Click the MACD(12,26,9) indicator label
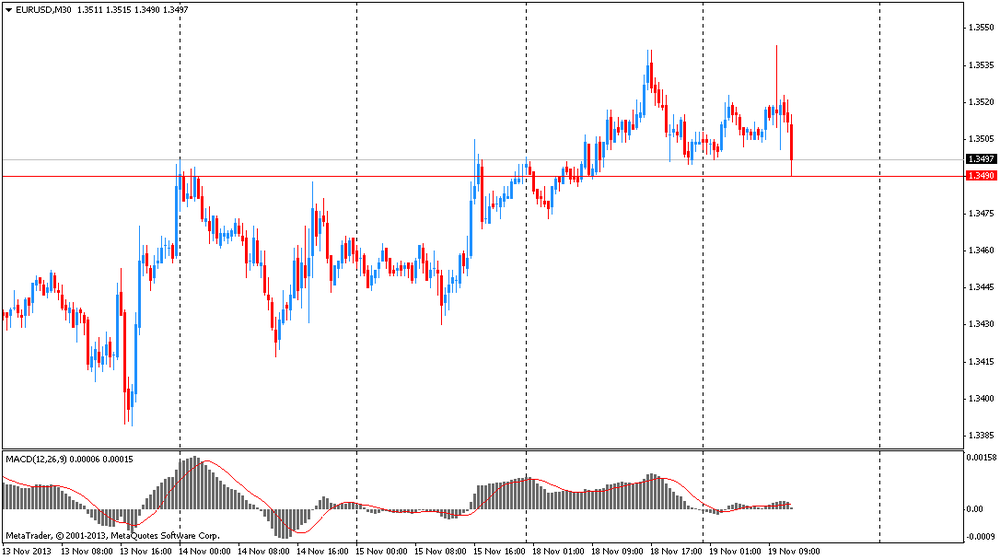 click(x=39, y=459)
